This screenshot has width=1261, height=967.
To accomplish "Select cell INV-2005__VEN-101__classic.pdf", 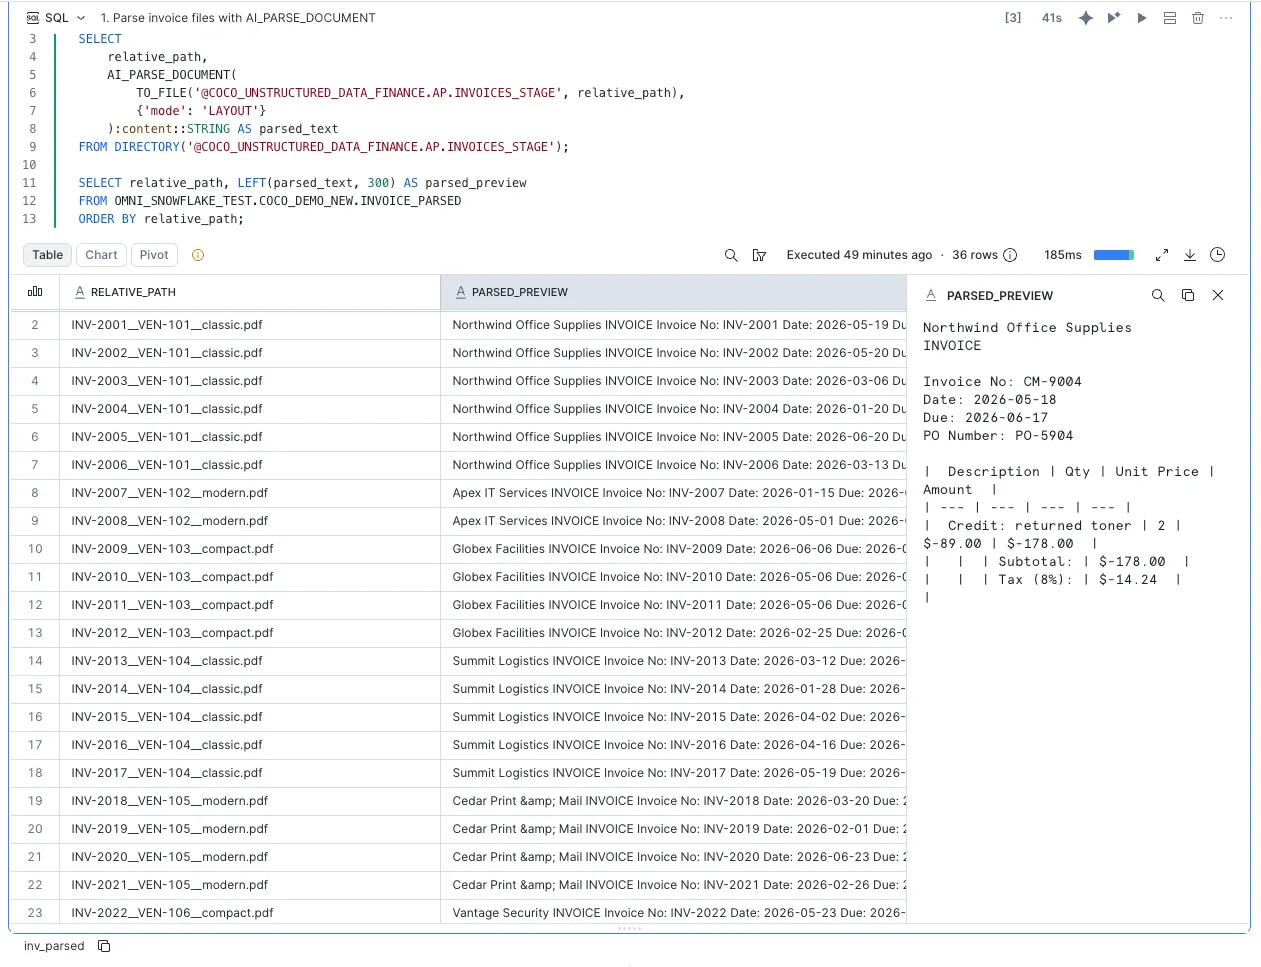I will pos(250,437).
